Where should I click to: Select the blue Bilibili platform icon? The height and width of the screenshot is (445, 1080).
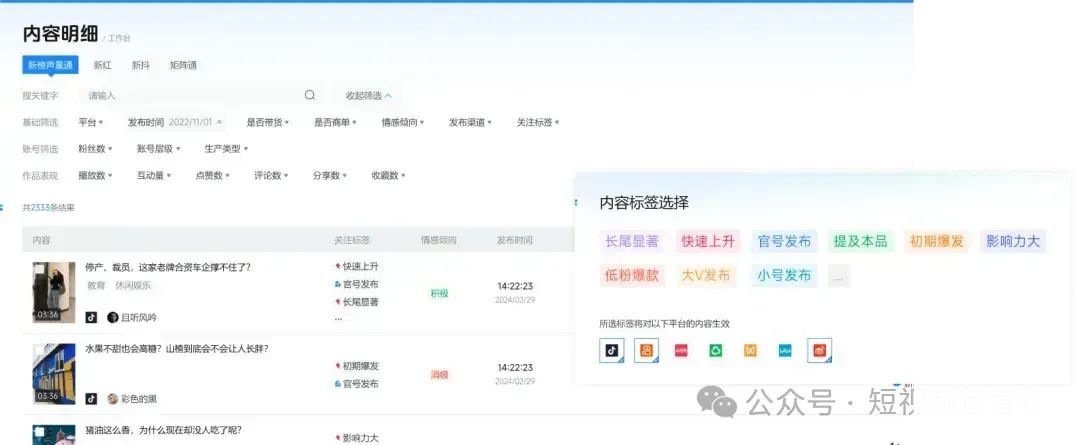tap(785, 351)
